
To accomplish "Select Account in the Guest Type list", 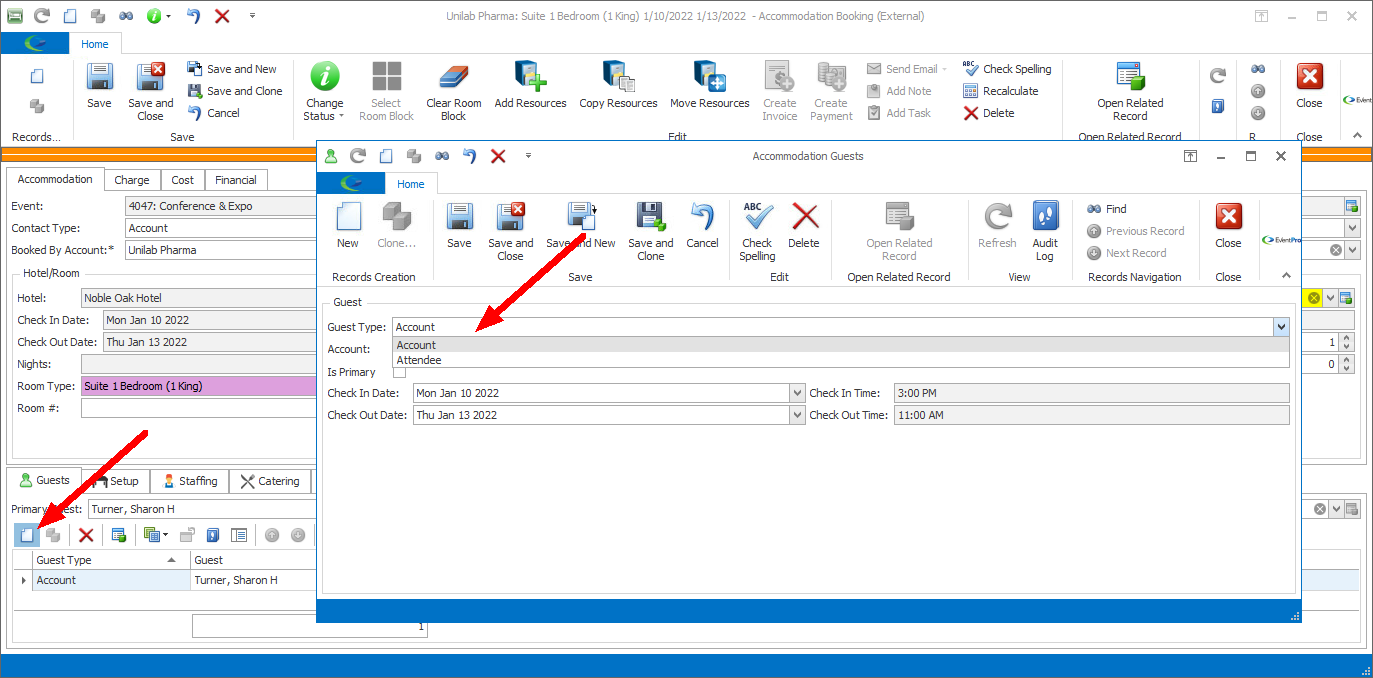I will [x=840, y=345].
